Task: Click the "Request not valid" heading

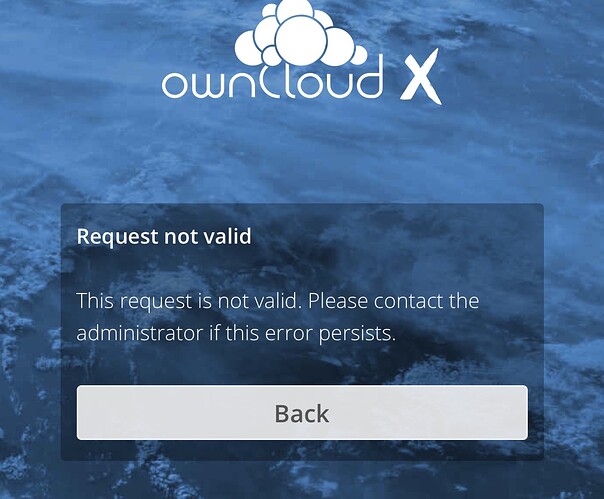Action: 164,236
